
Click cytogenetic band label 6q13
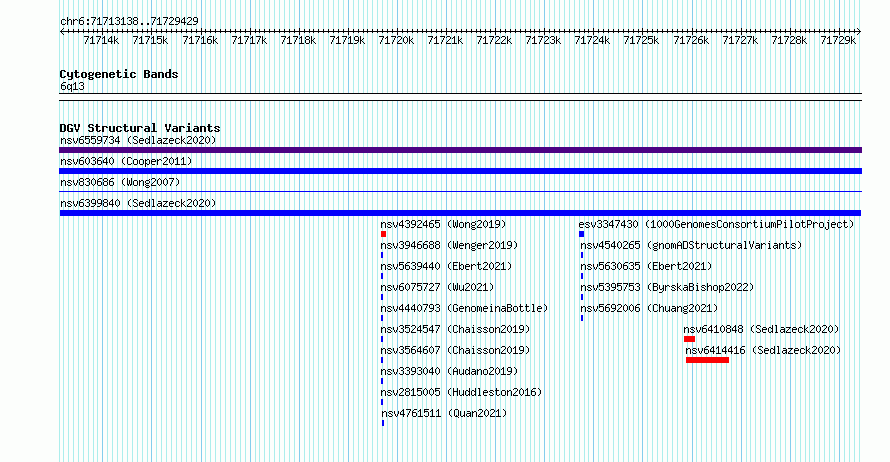click(72, 86)
